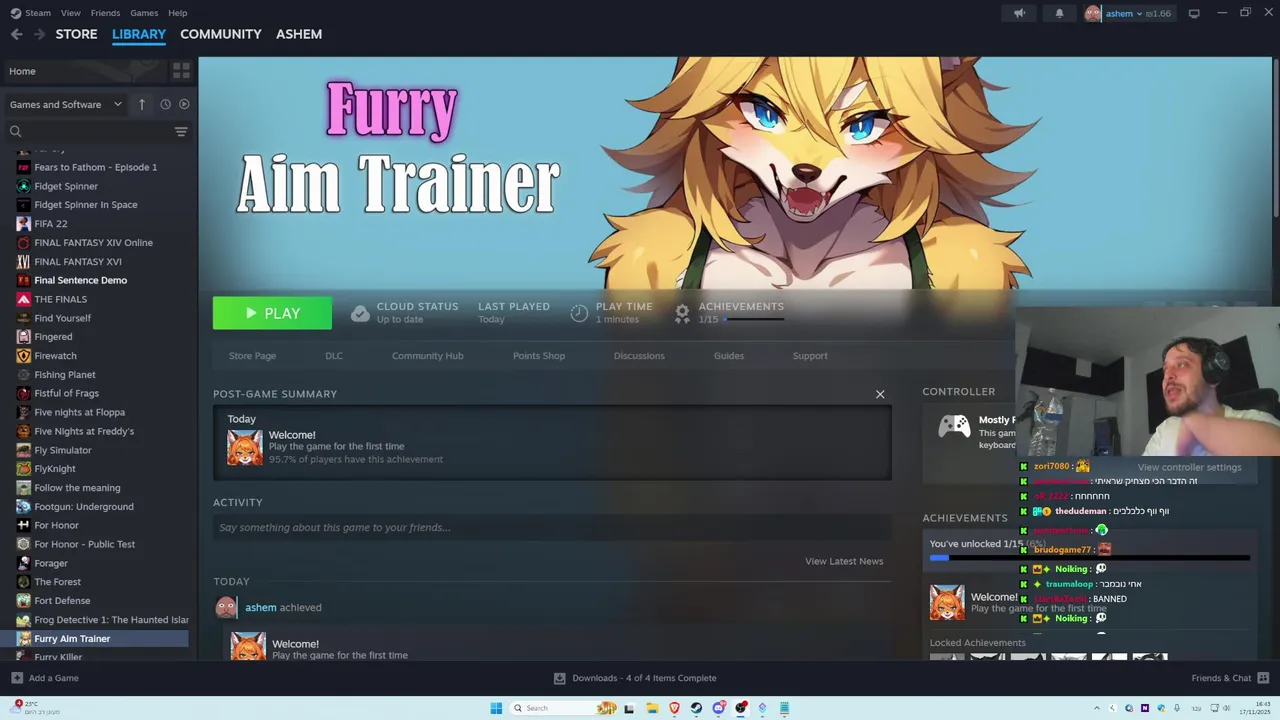
Task: Open the achievements gear icon
Action: (x=682, y=313)
